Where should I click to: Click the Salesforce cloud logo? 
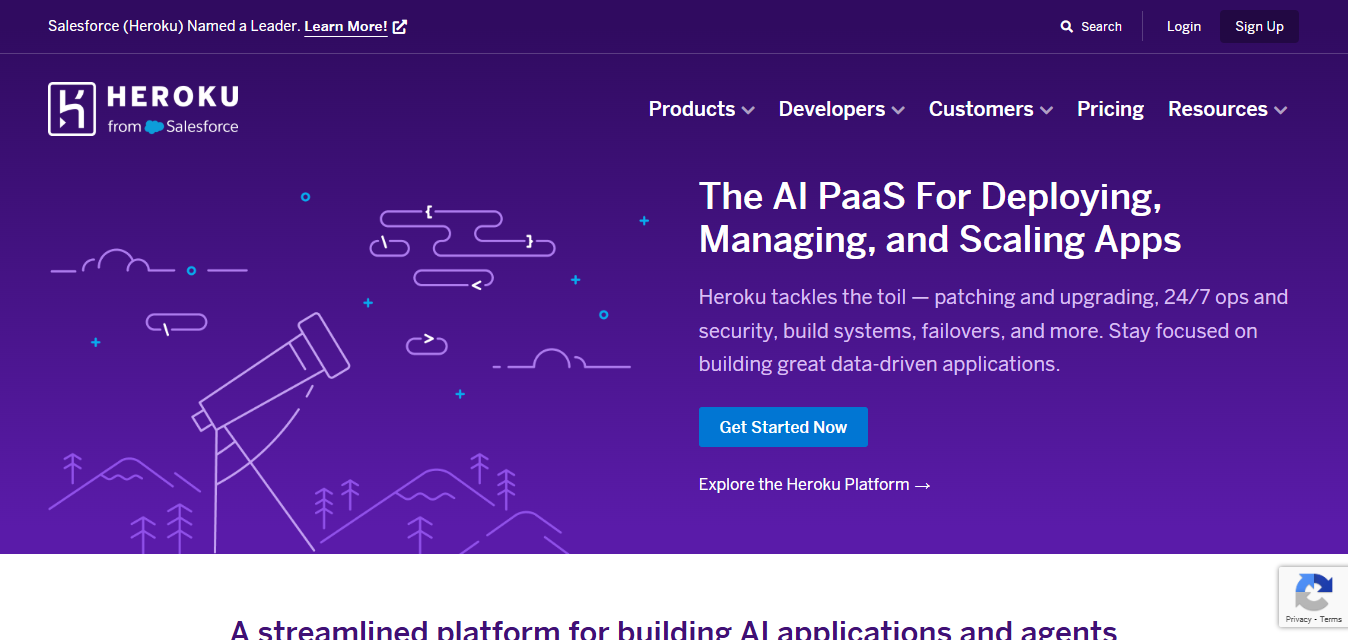click(154, 127)
